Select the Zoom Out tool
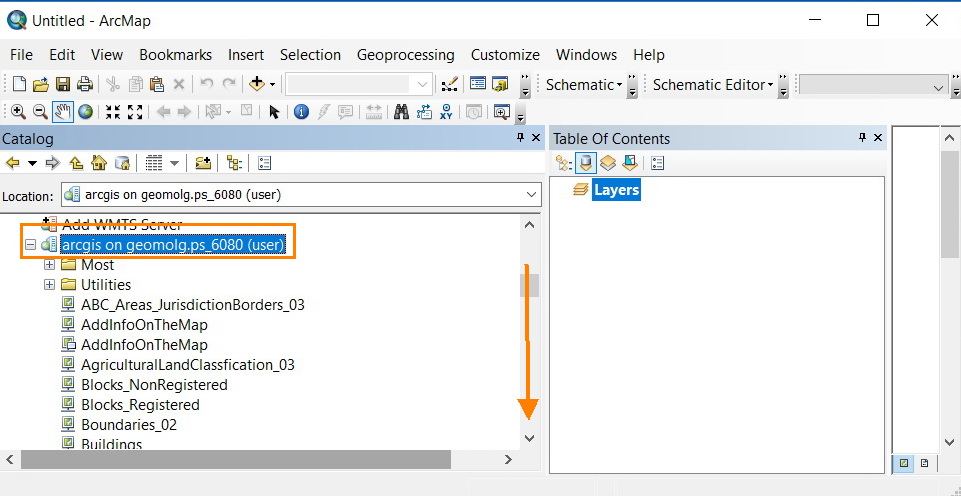 [40, 112]
